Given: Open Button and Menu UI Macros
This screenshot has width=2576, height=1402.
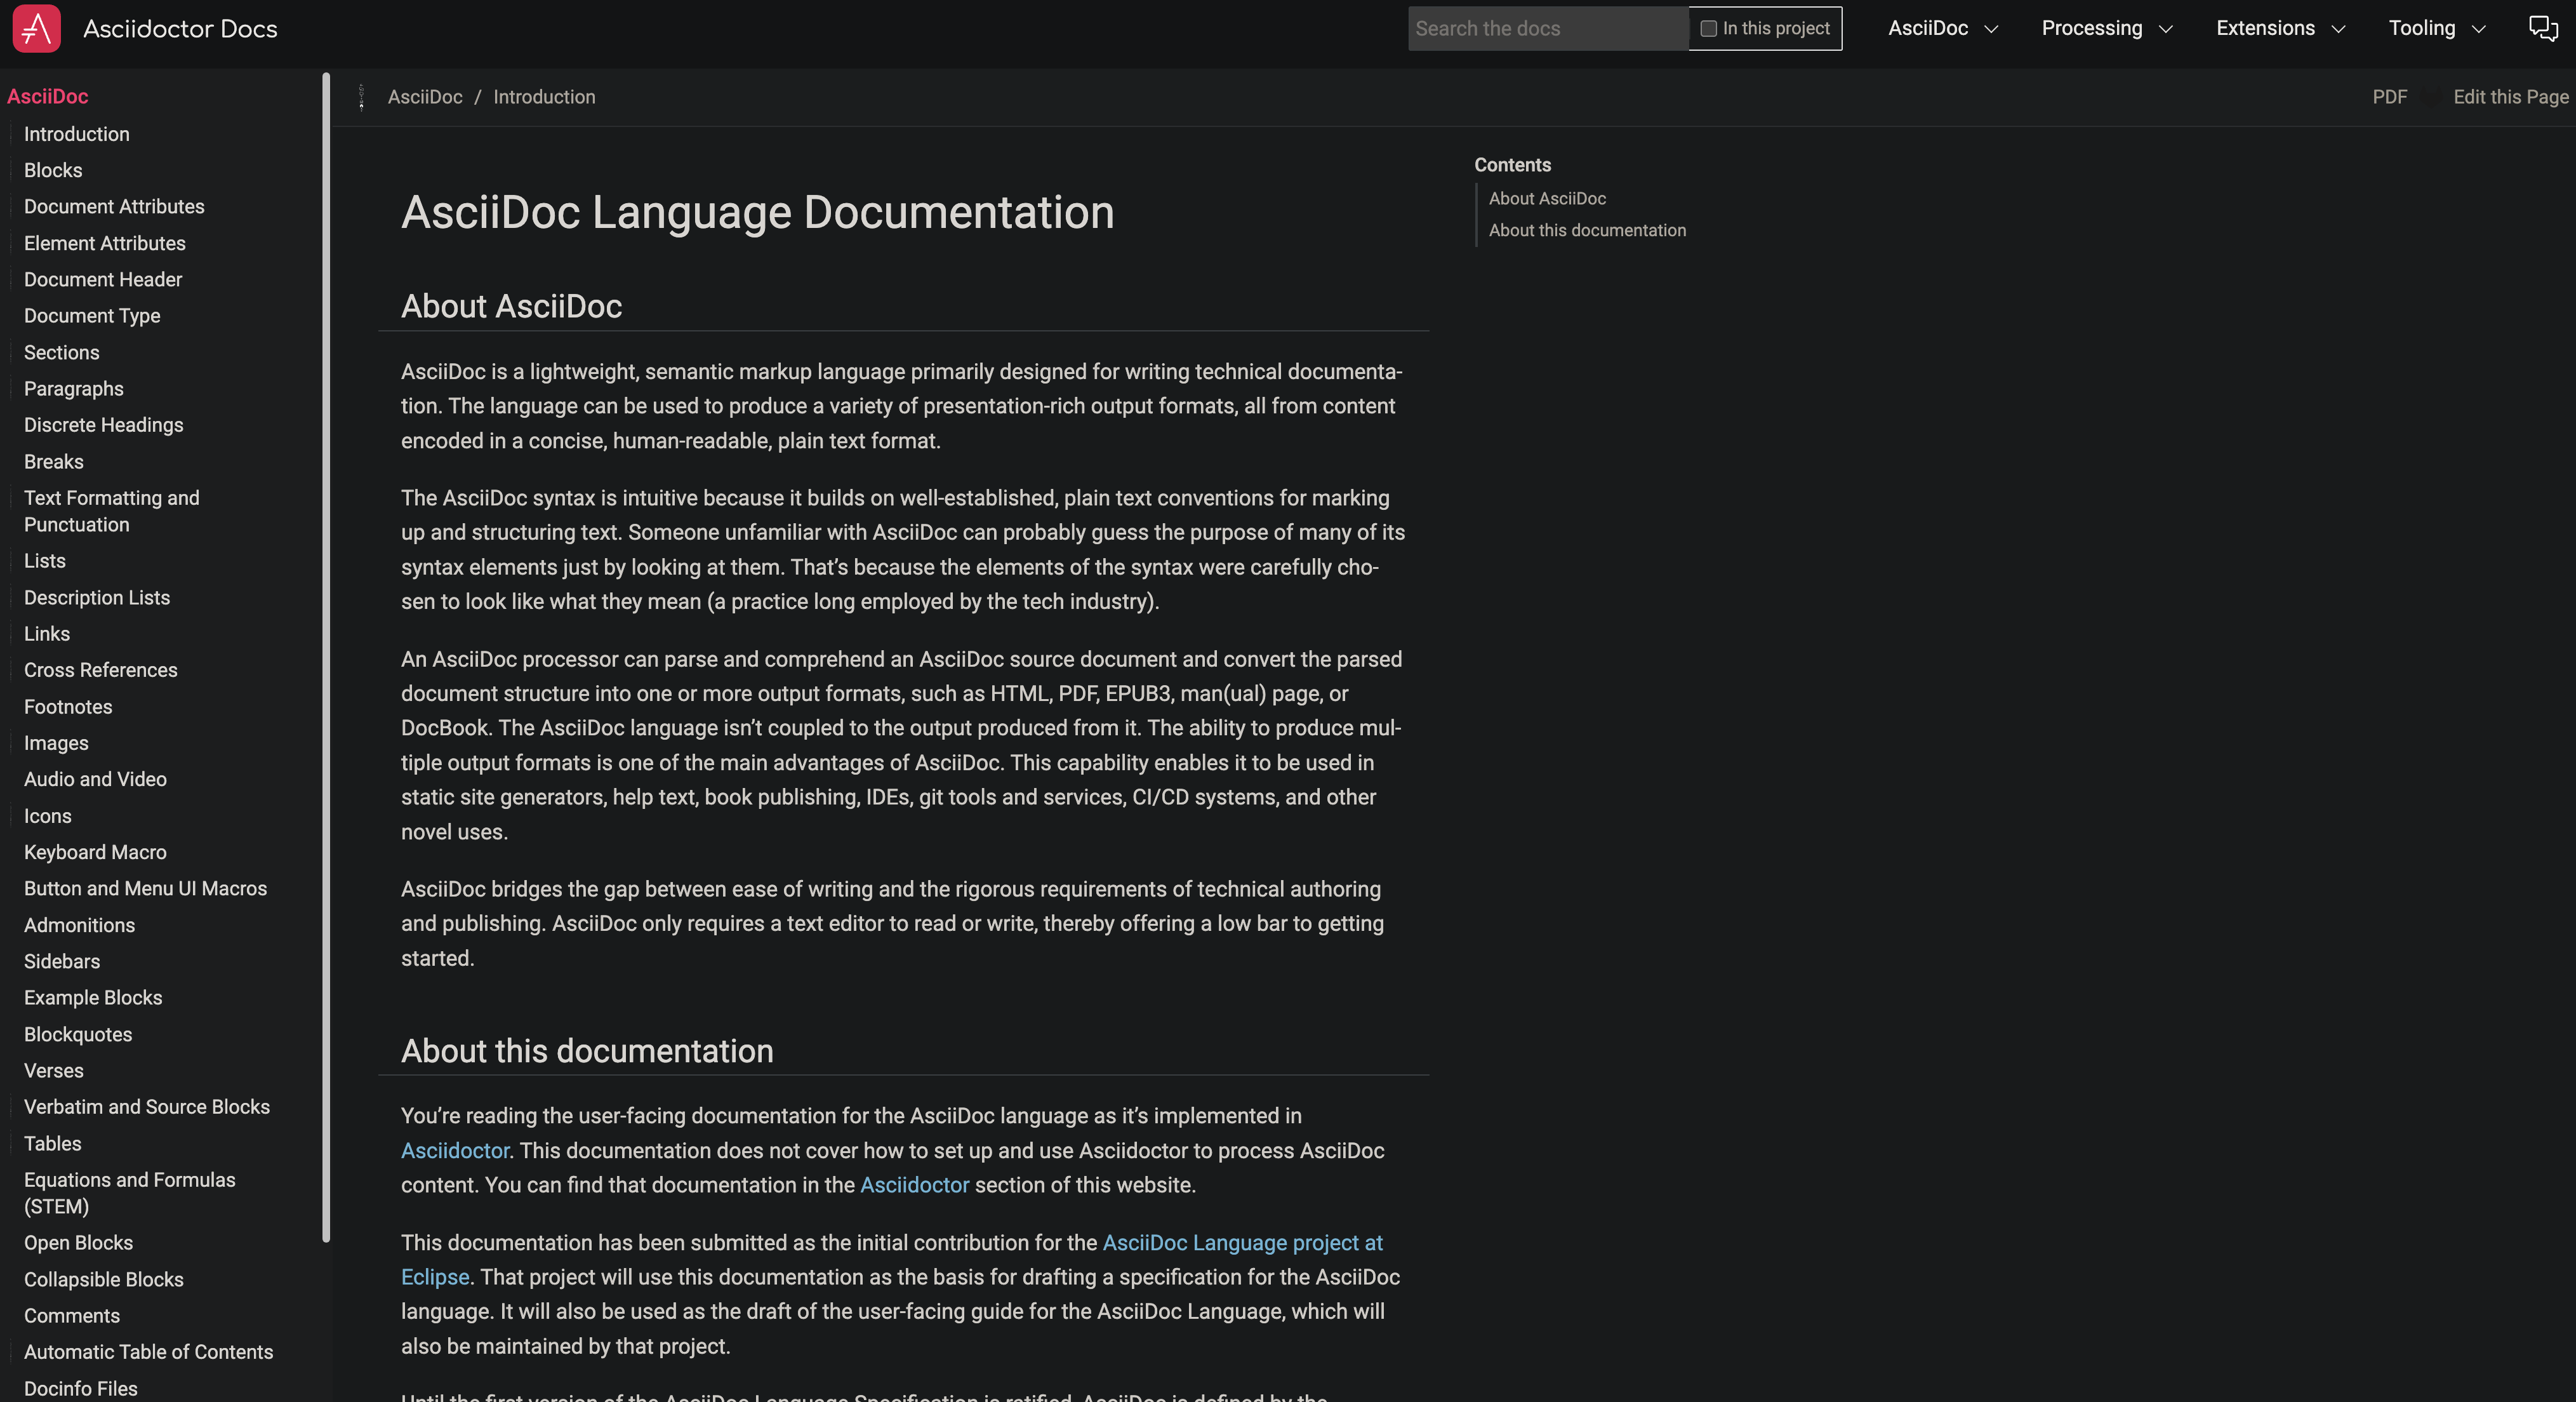Looking at the screenshot, I should (145, 888).
